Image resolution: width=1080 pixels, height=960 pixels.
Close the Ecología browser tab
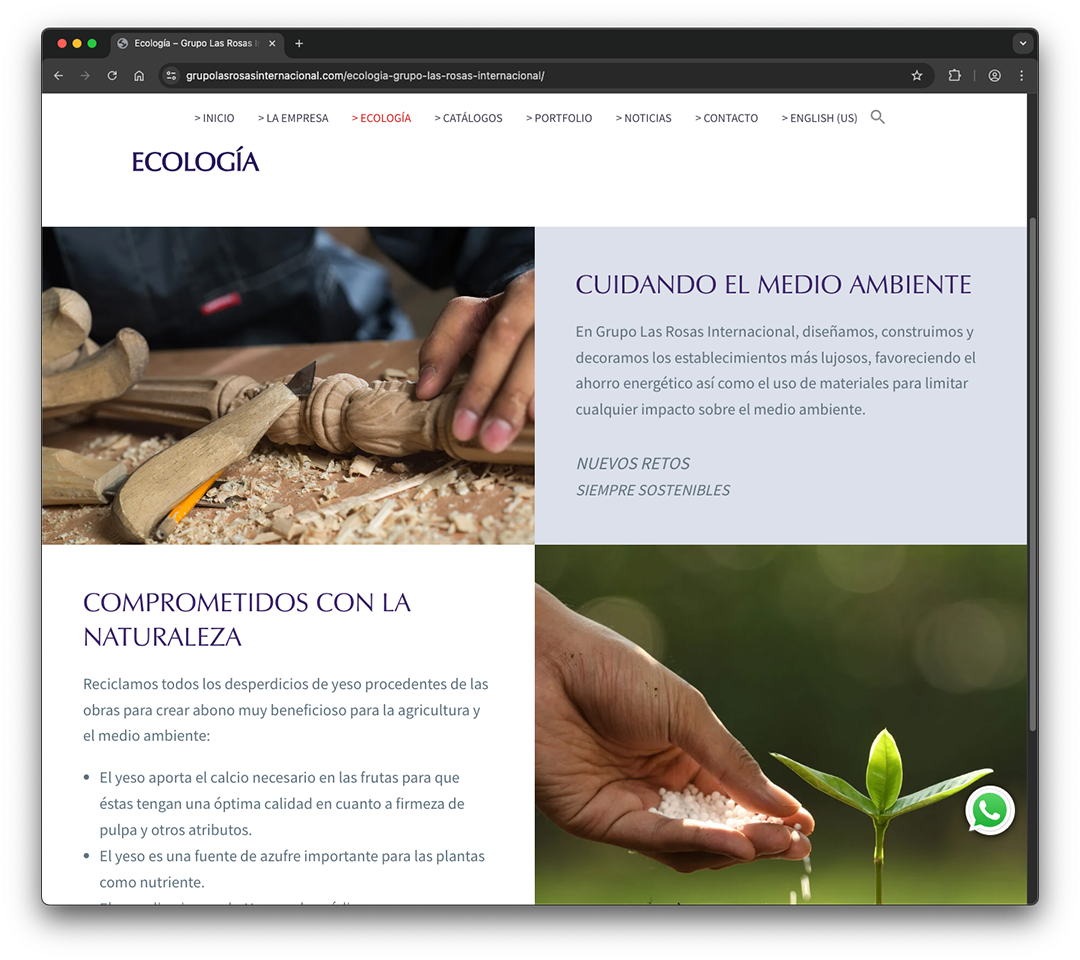coord(272,43)
